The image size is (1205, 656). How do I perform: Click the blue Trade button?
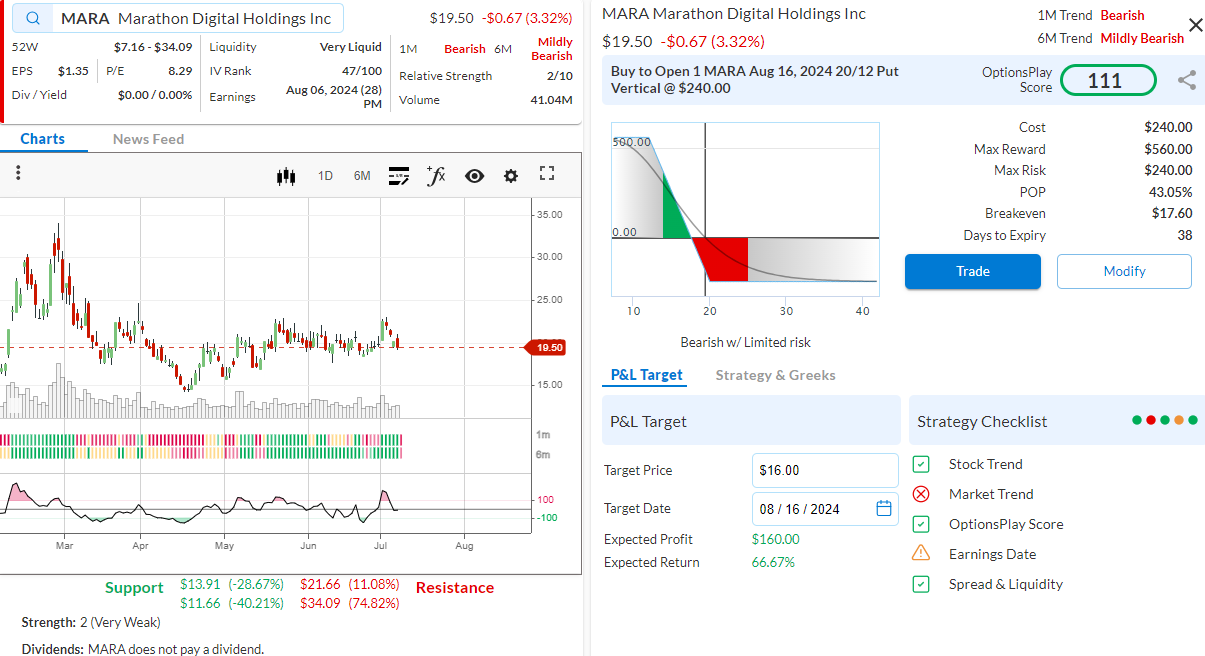coord(973,271)
